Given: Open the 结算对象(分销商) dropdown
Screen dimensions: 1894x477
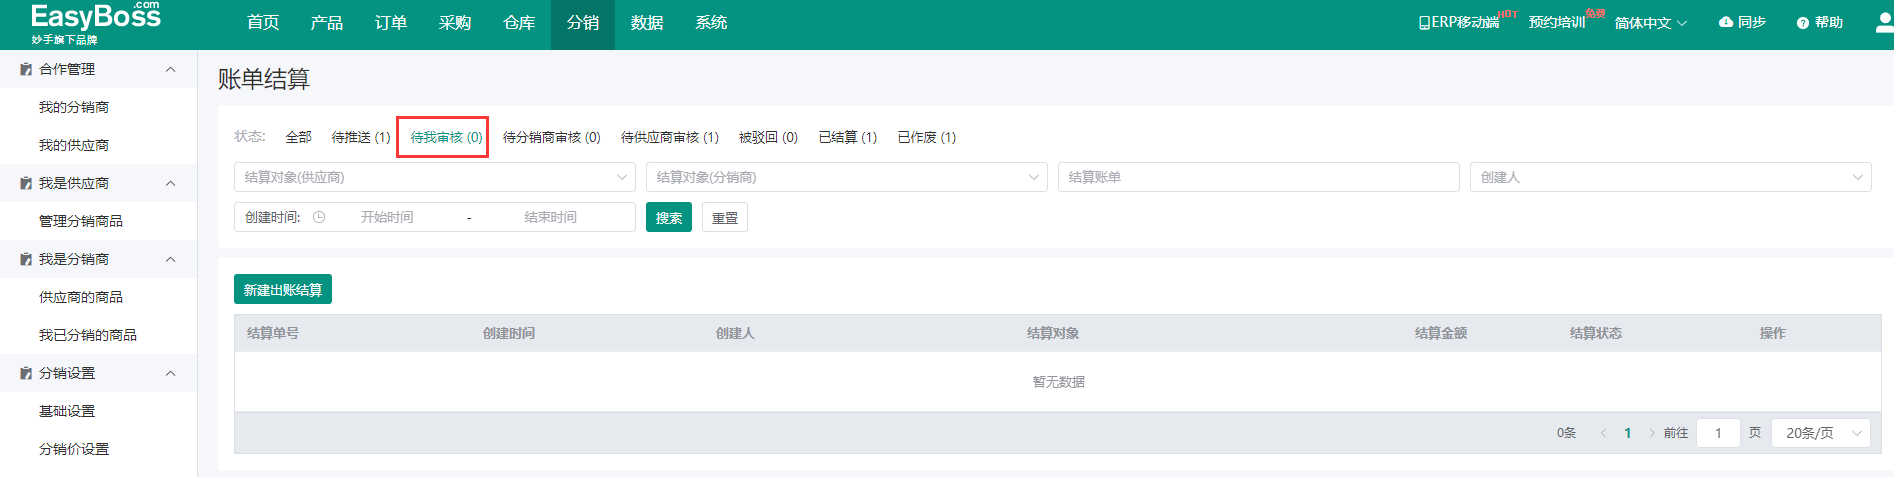Looking at the screenshot, I should 847,177.
